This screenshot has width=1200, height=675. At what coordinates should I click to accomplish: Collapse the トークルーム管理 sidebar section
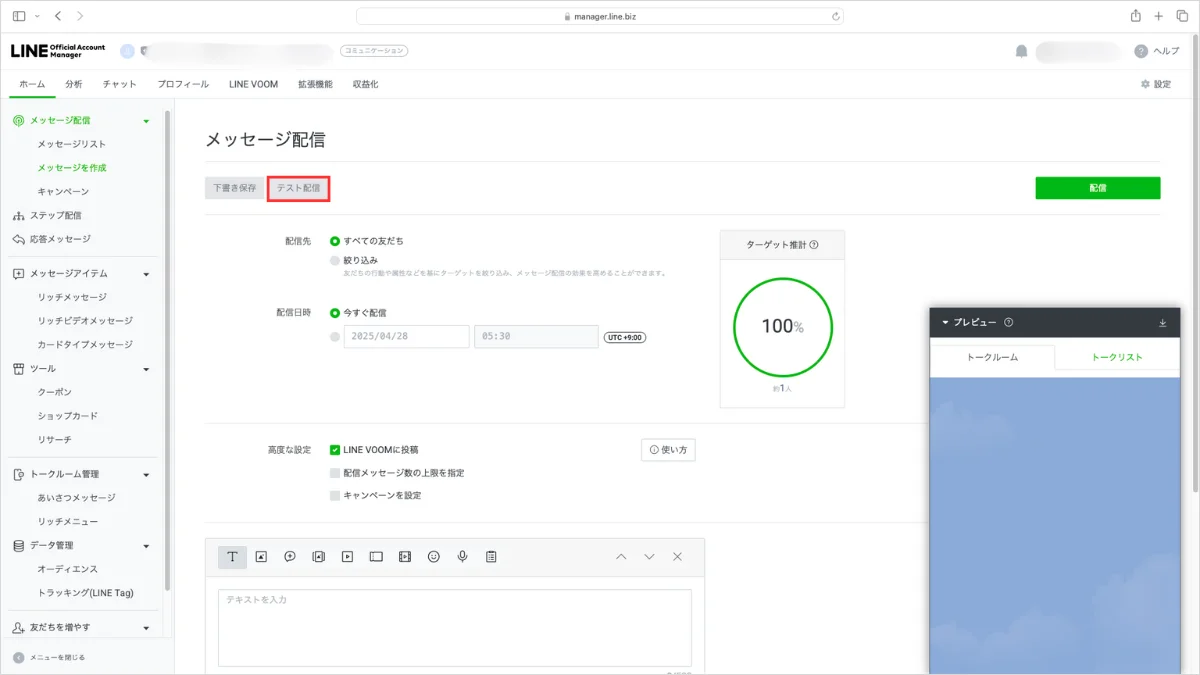(146, 474)
